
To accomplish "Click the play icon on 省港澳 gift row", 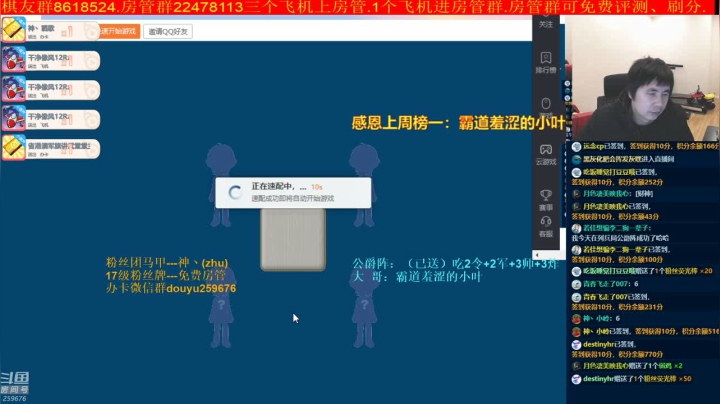I will tap(91, 149).
